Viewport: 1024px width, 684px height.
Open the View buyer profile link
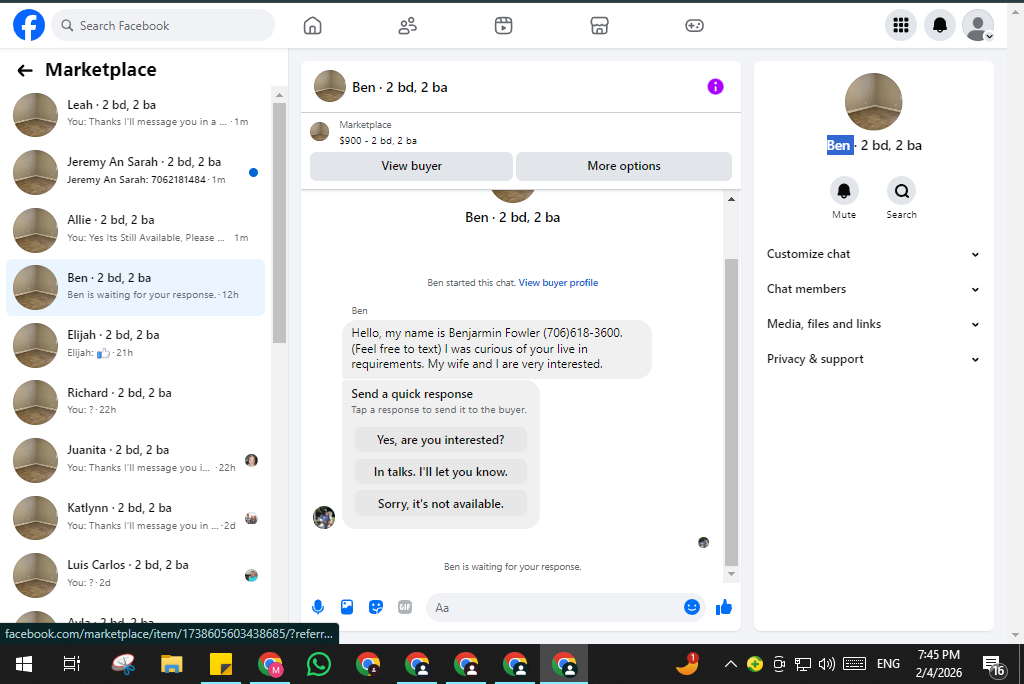[x=558, y=283]
